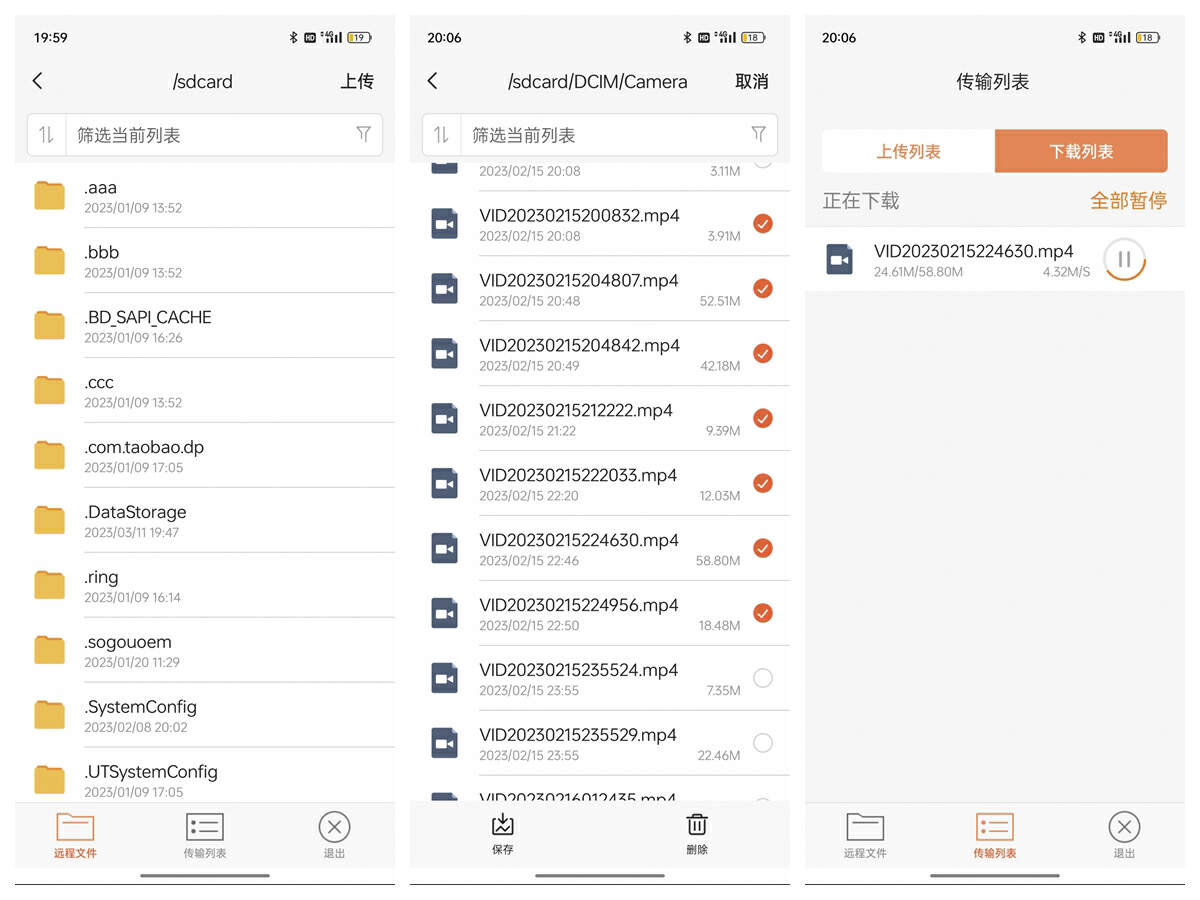Click the 正在下载 heading
The image size is (1200, 900).
(861, 201)
